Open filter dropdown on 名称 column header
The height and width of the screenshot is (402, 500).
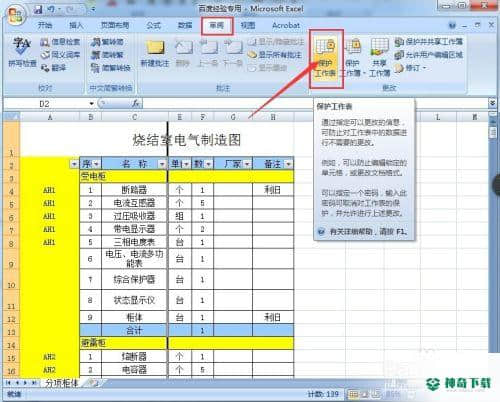point(162,164)
